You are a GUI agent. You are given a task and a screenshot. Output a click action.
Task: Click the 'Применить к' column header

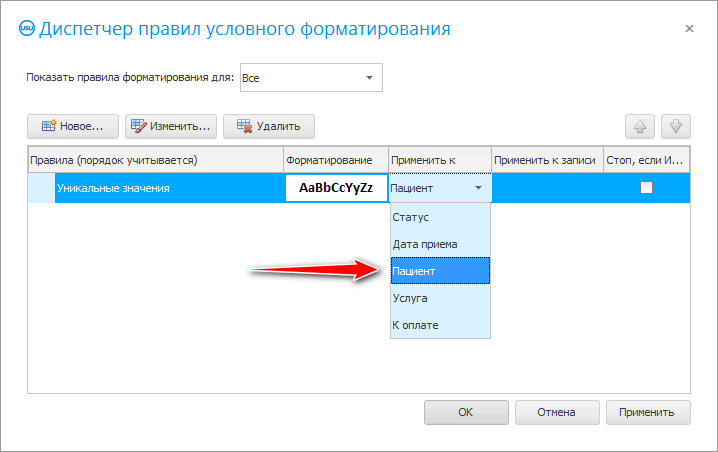pos(440,160)
